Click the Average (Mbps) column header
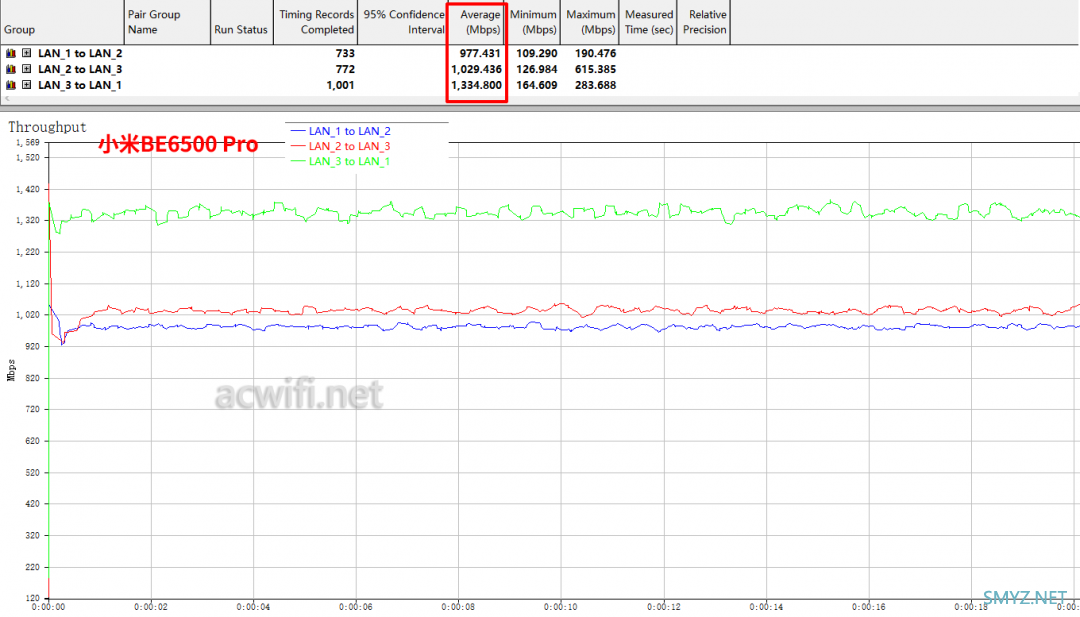The image size is (1080, 617). pyautogui.click(x=477, y=23)
